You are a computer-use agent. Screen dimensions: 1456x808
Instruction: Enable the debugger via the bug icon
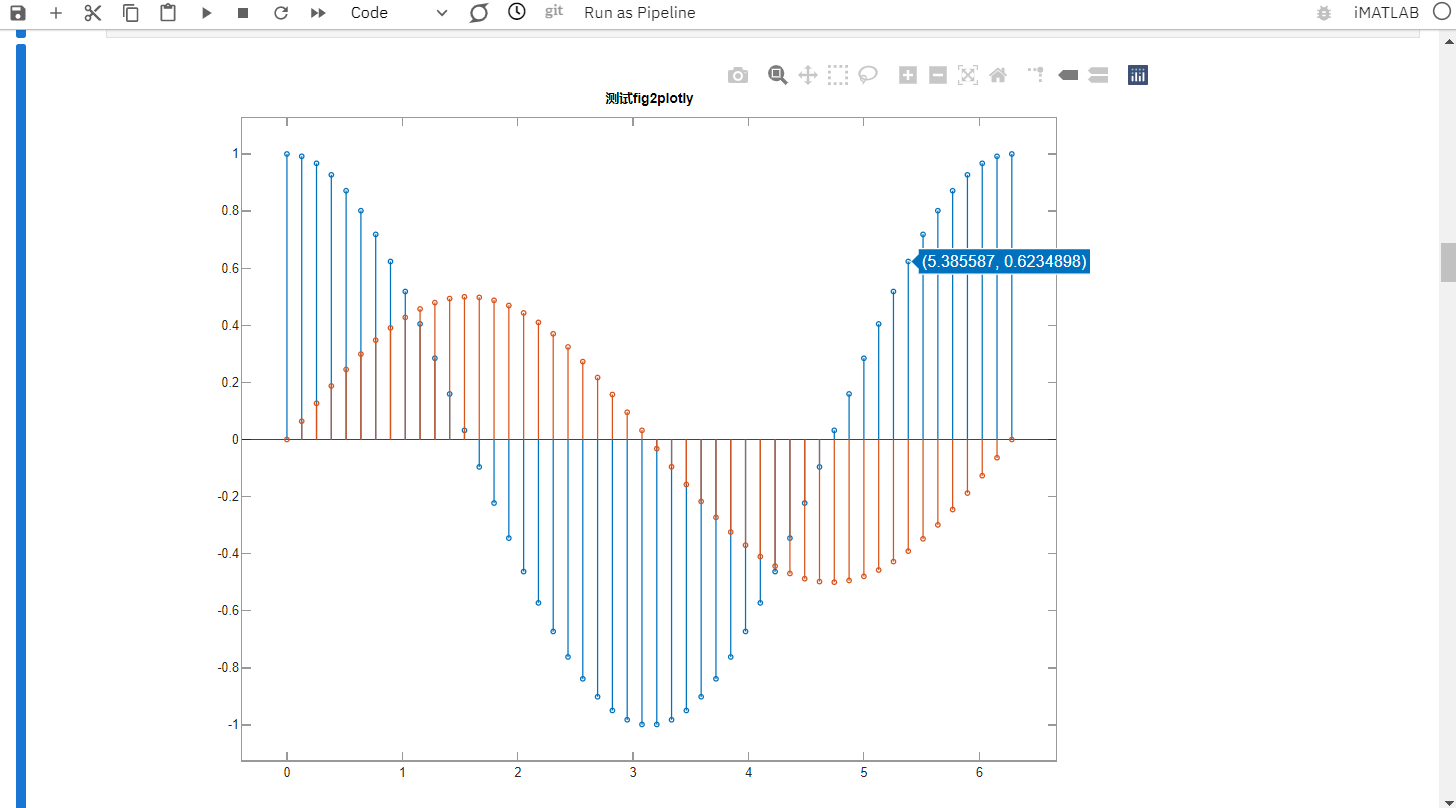click(1324, 13)
